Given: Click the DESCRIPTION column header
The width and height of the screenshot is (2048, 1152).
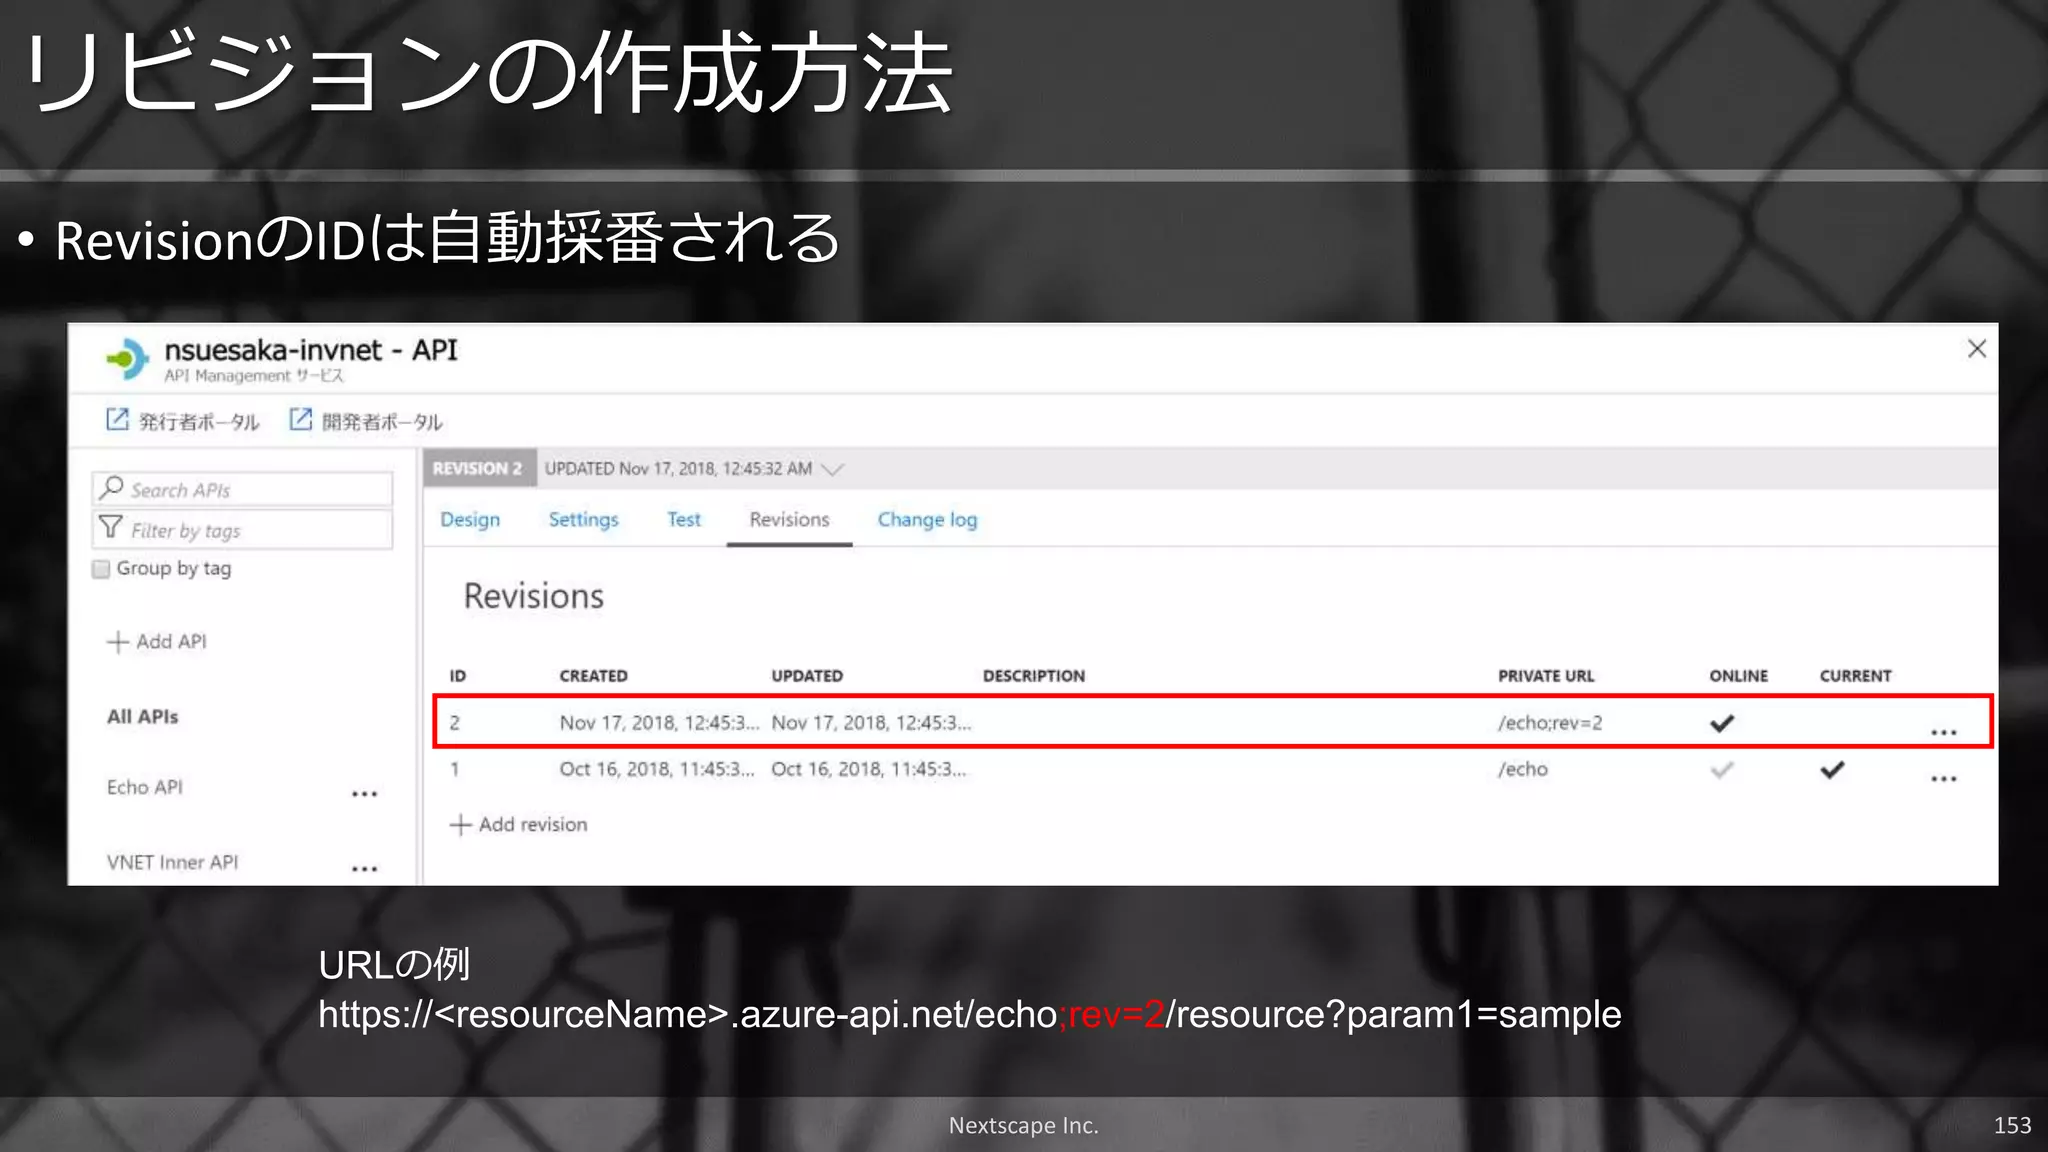Looking at the screenshot, I should (x=1034, y=676).
